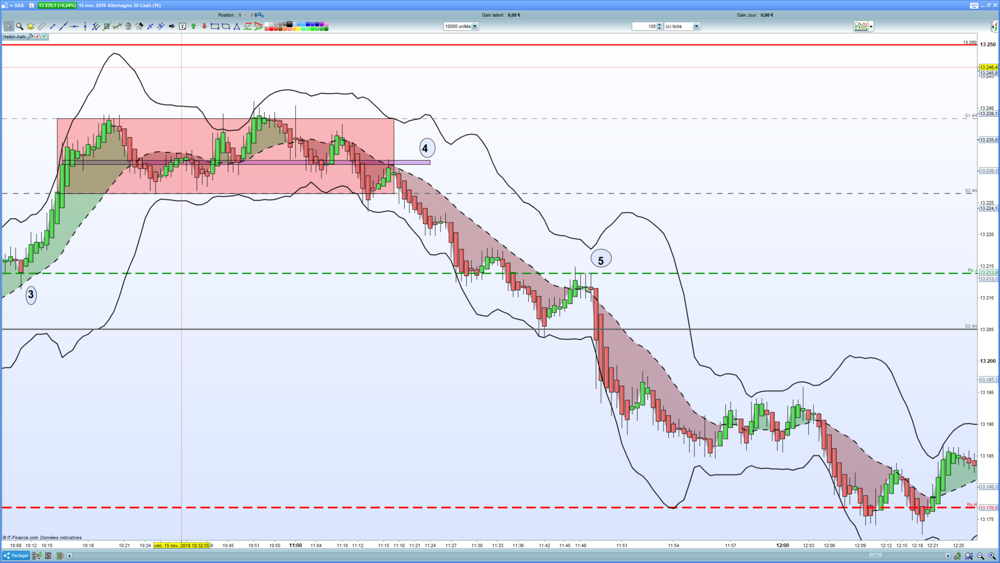Select the rectangle drawing tool
Screen dimensions: 1000x563
215,26
